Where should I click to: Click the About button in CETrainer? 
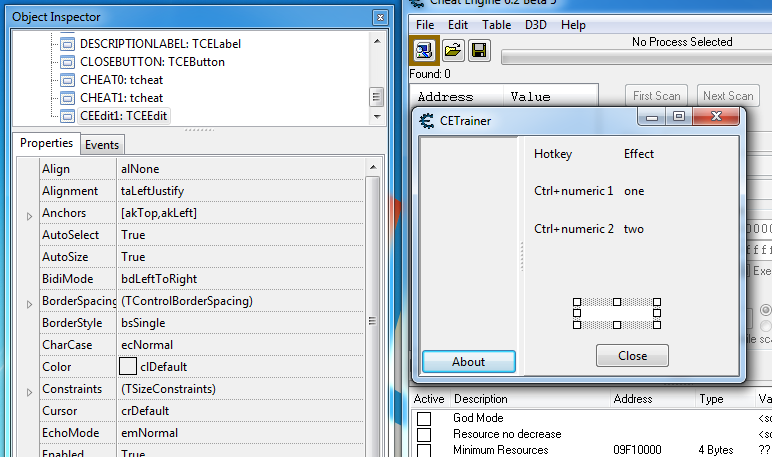click(x=468, y=362)
